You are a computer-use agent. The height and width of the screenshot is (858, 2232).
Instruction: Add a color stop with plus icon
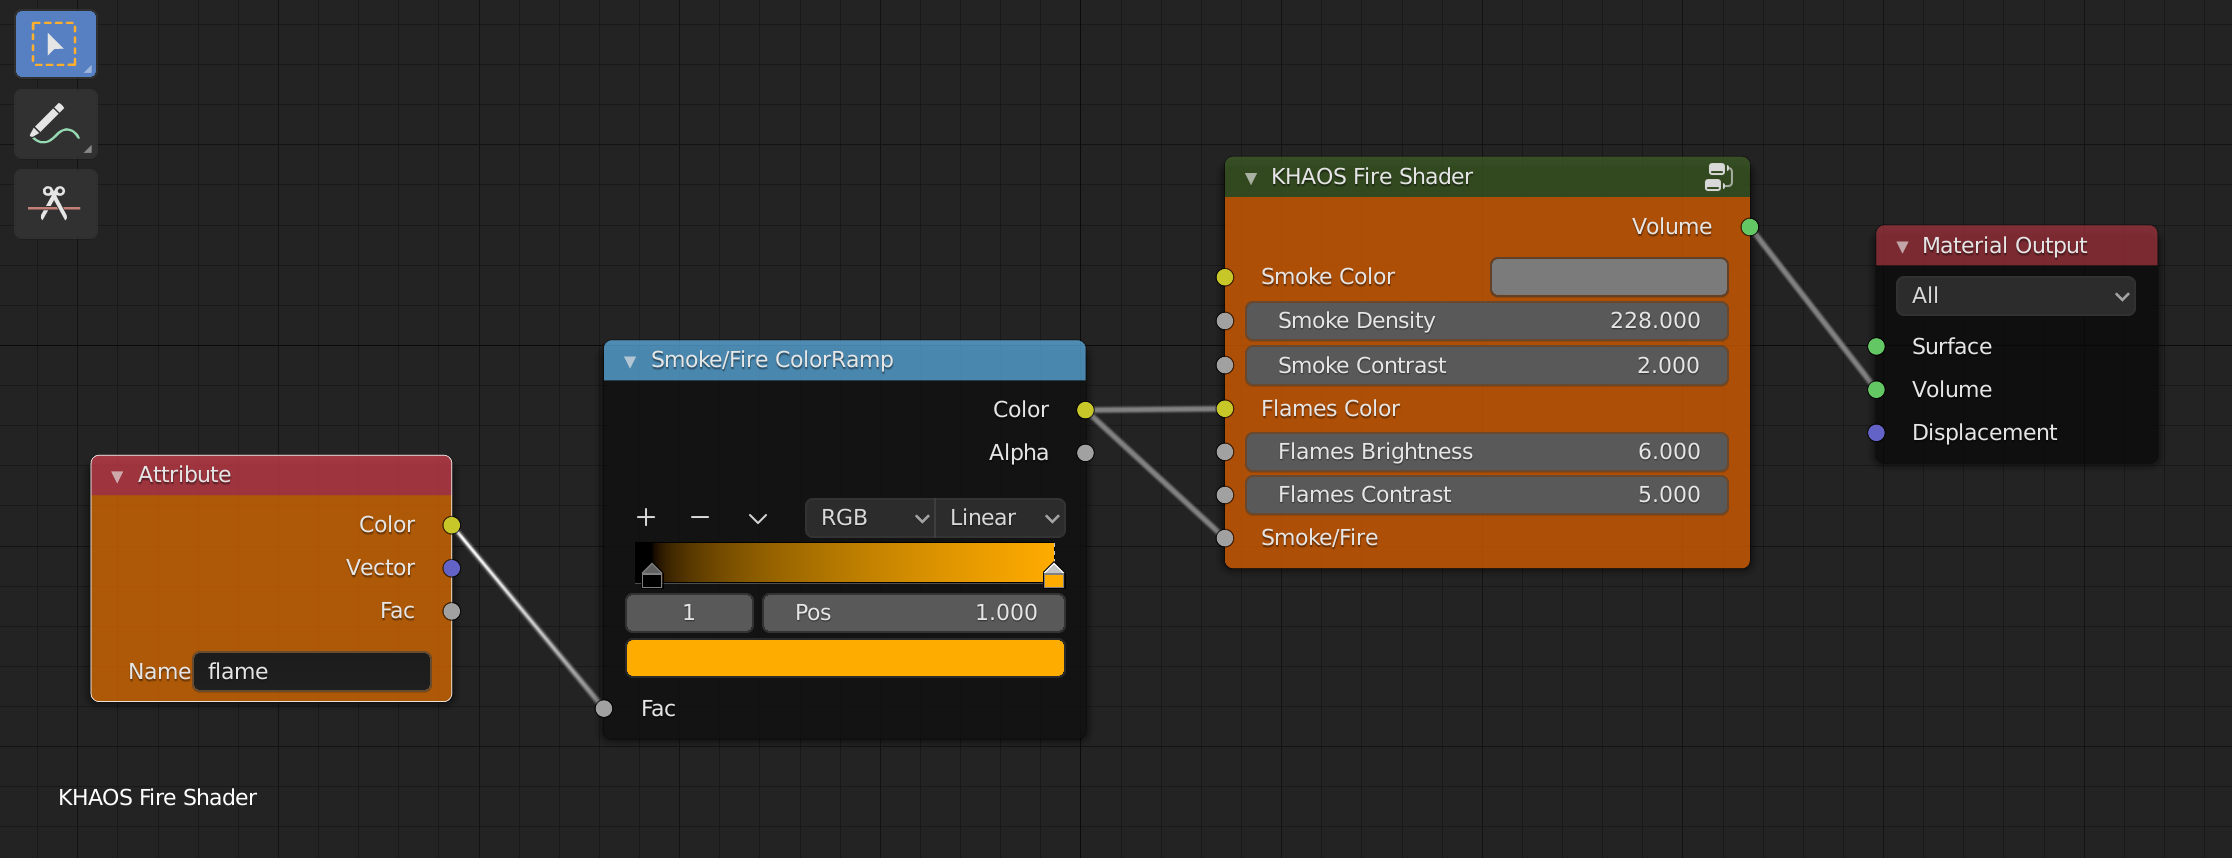pyautogui.click(x=646, y=517)
